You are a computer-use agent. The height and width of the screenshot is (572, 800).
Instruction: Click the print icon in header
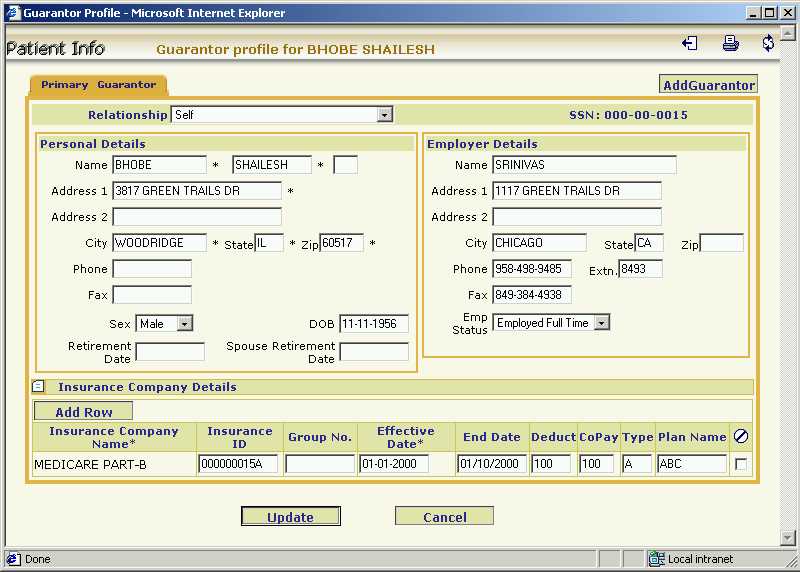(x=731, y=43)
